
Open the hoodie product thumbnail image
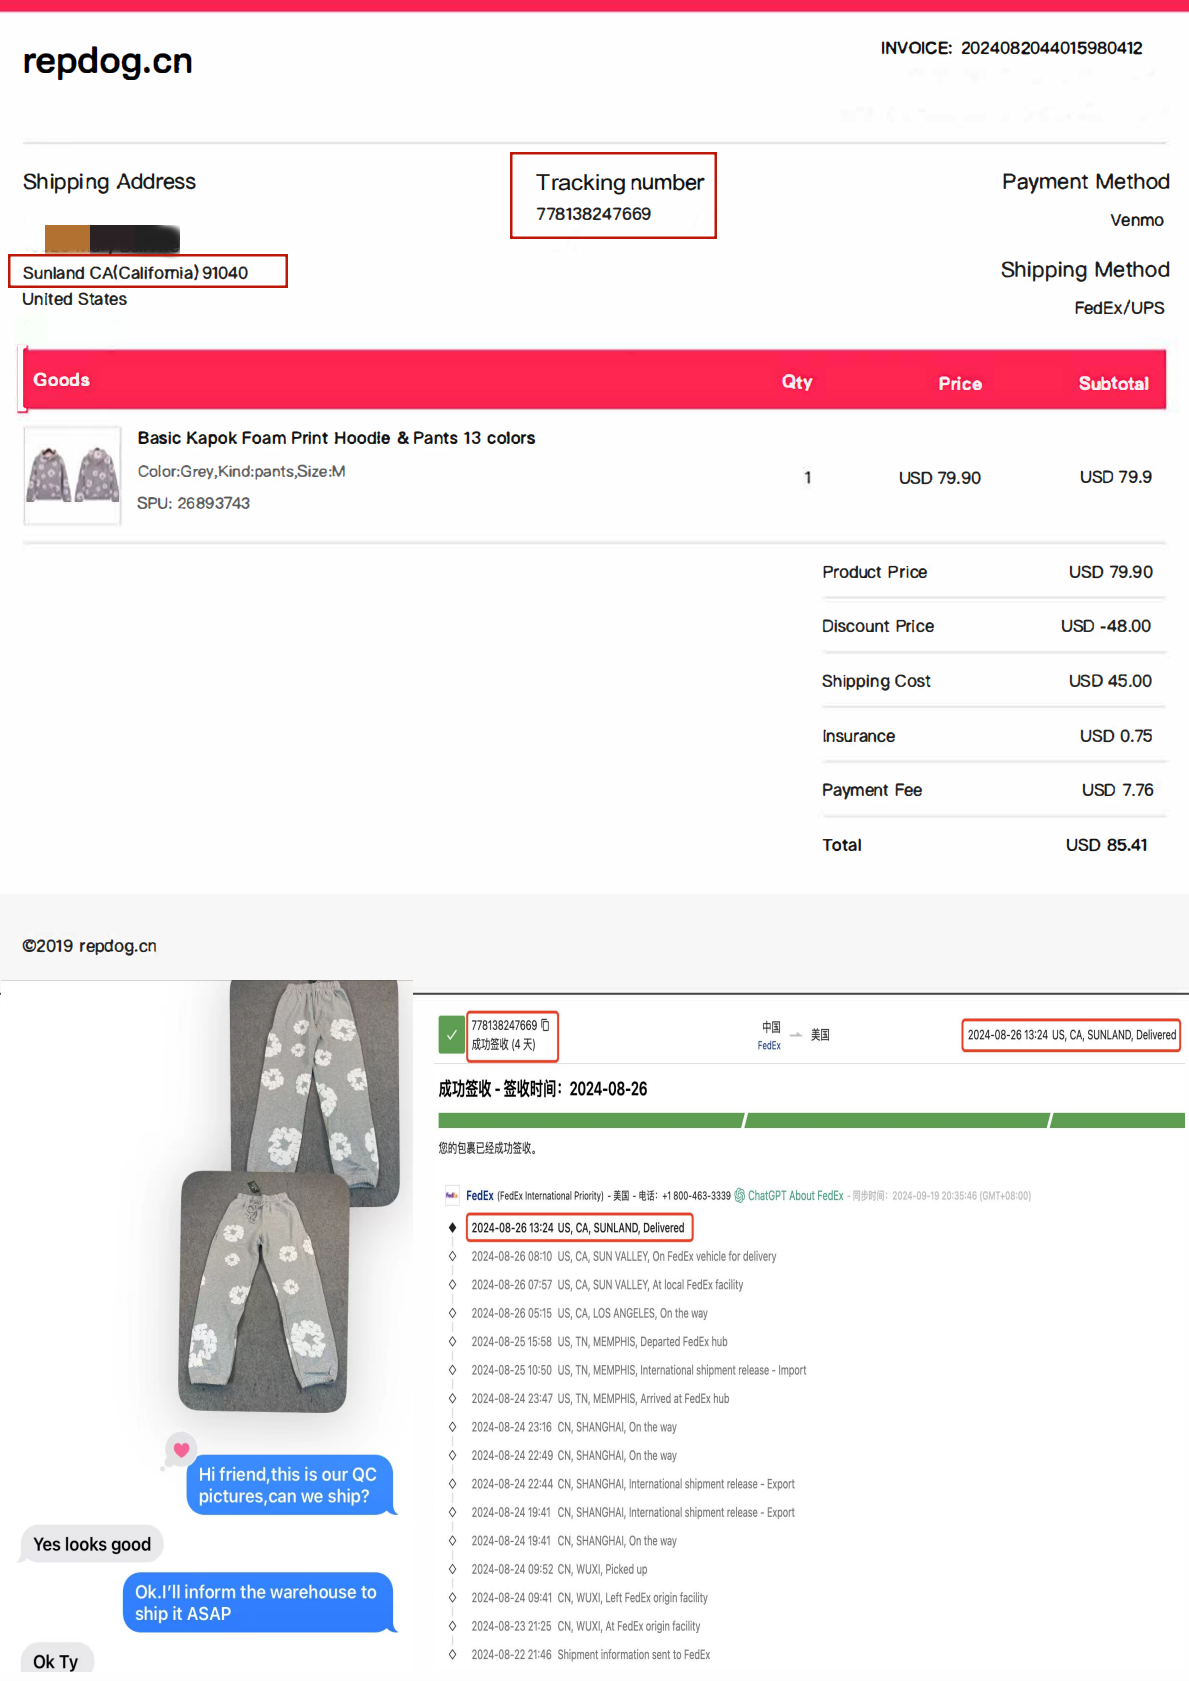[x=72, y=475]
